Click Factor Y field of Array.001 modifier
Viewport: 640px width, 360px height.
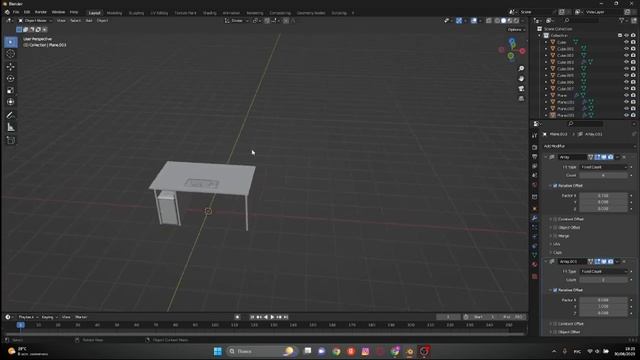click(x=603, y=307)
